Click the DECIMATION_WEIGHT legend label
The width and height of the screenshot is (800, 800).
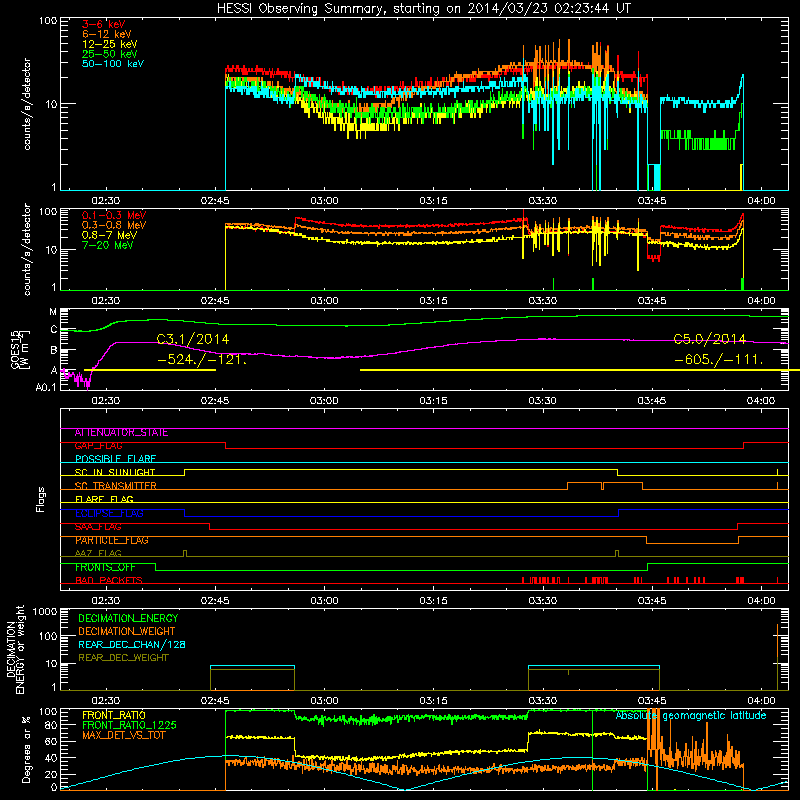click(x=127, y=631)
